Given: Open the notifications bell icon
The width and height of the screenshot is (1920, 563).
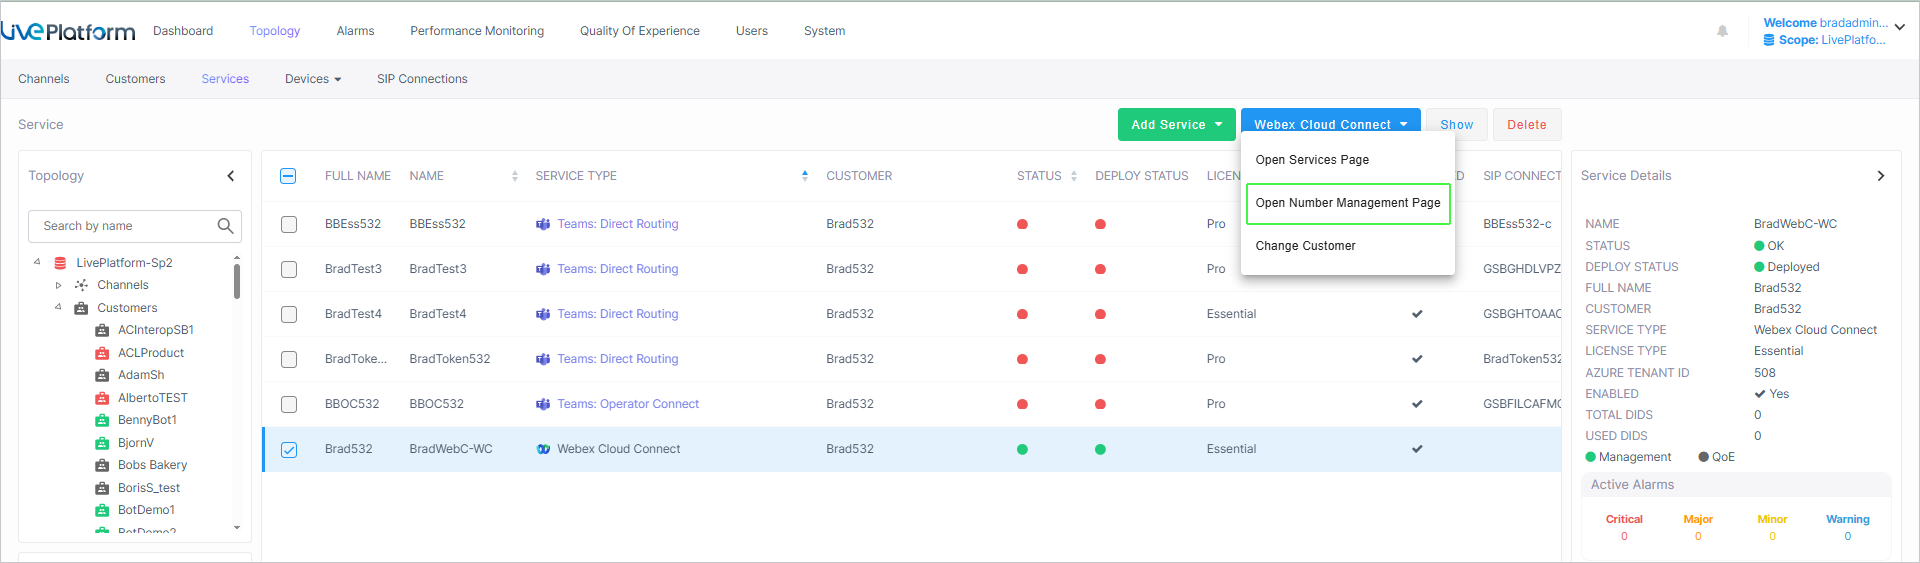Looking at the screenshot, I should click(x=1722, y=31).
